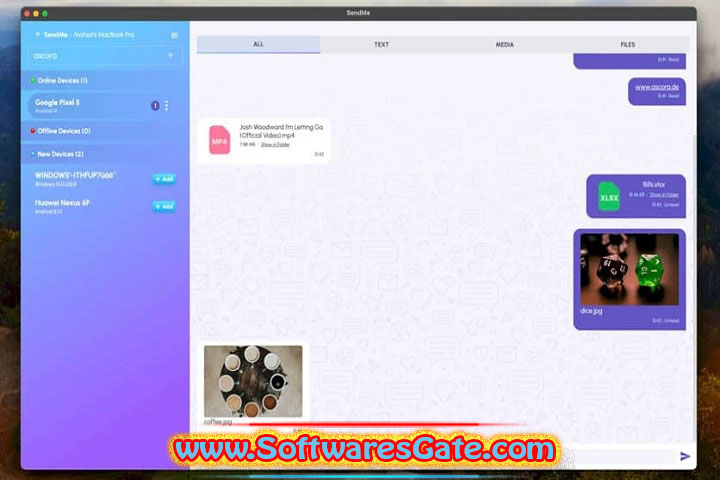
Task: Click the XLSX file icon
Action: coord(609,197)
